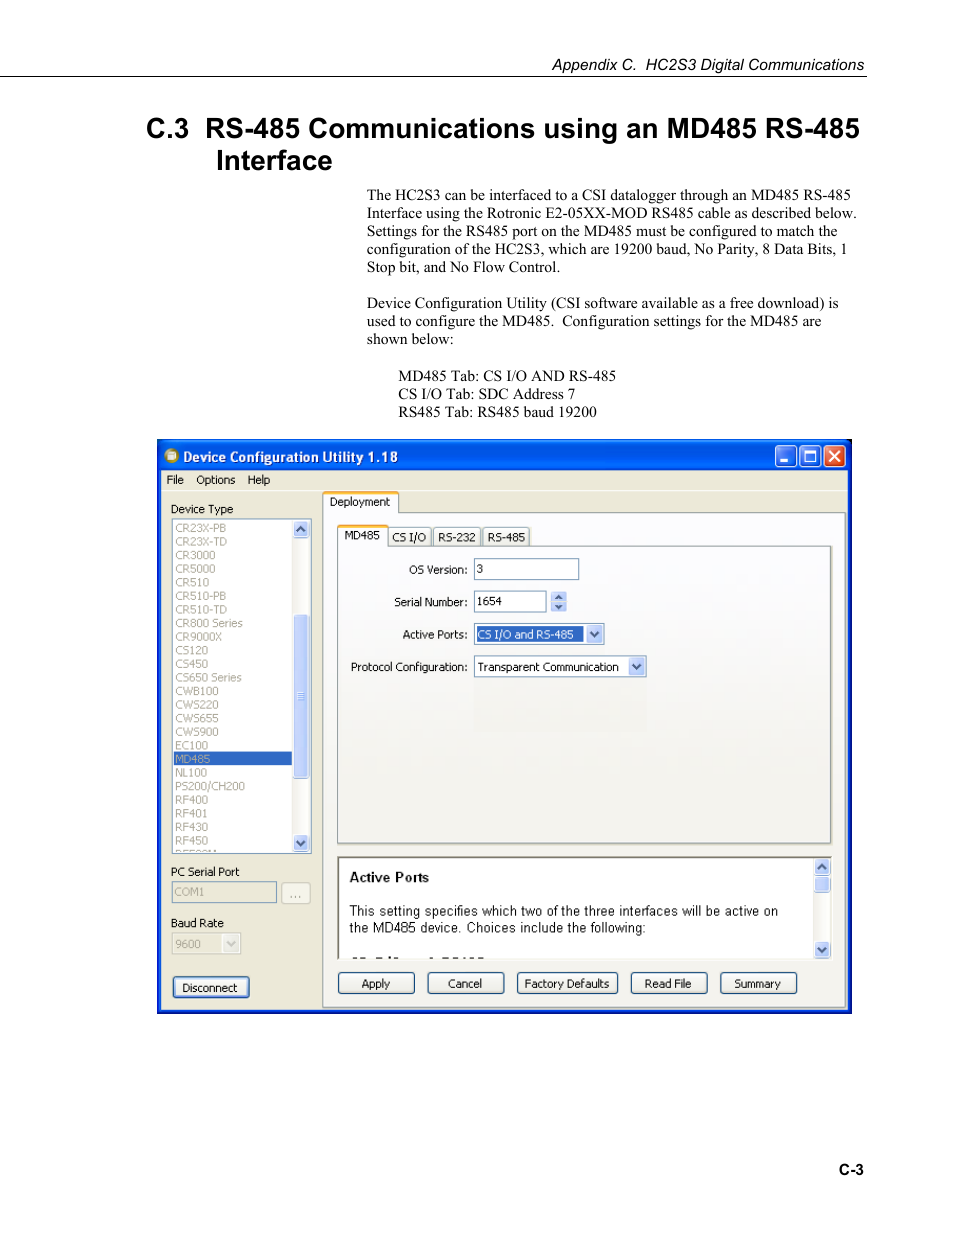This screenshot has width=954, height=1235.
Task: Switch to the RS-232 tab
Action: click(457, 537)
